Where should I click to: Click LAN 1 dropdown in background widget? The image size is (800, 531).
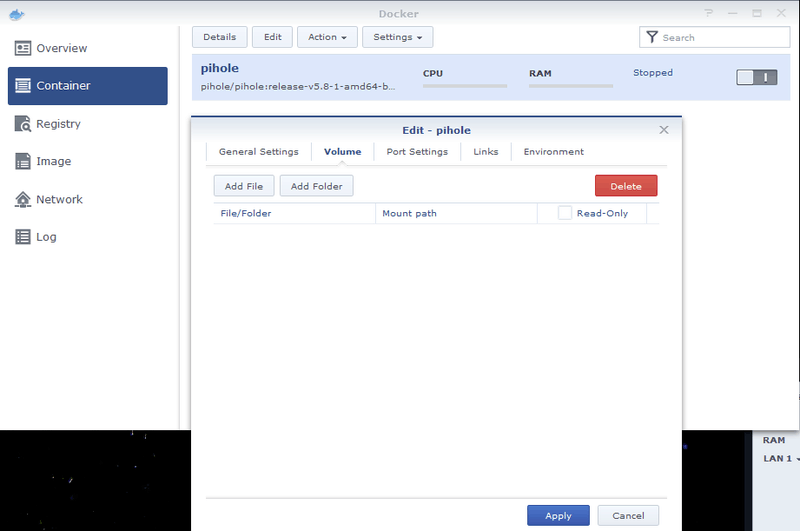coord(781,459)
